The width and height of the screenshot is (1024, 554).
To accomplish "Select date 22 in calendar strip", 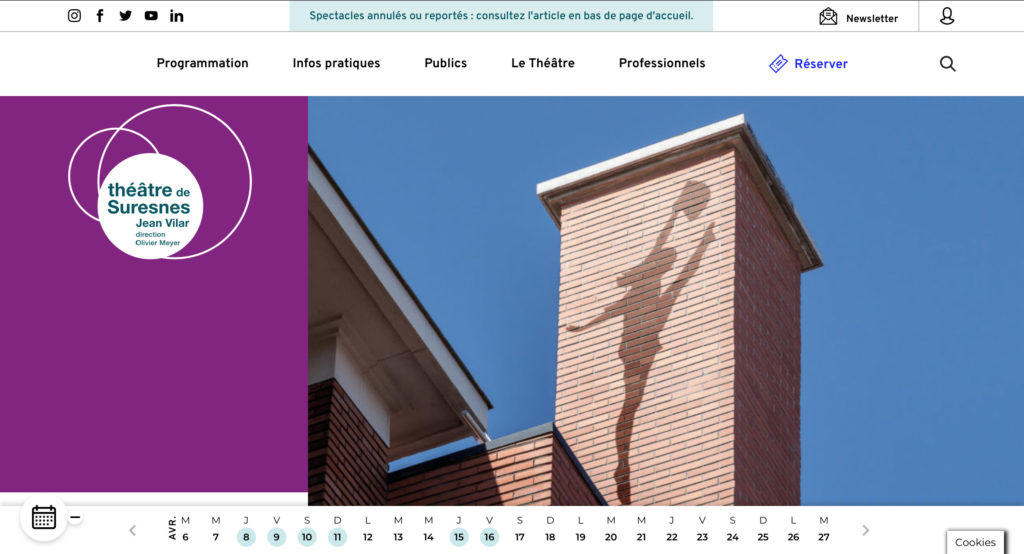I will click(x=671, y=537).
